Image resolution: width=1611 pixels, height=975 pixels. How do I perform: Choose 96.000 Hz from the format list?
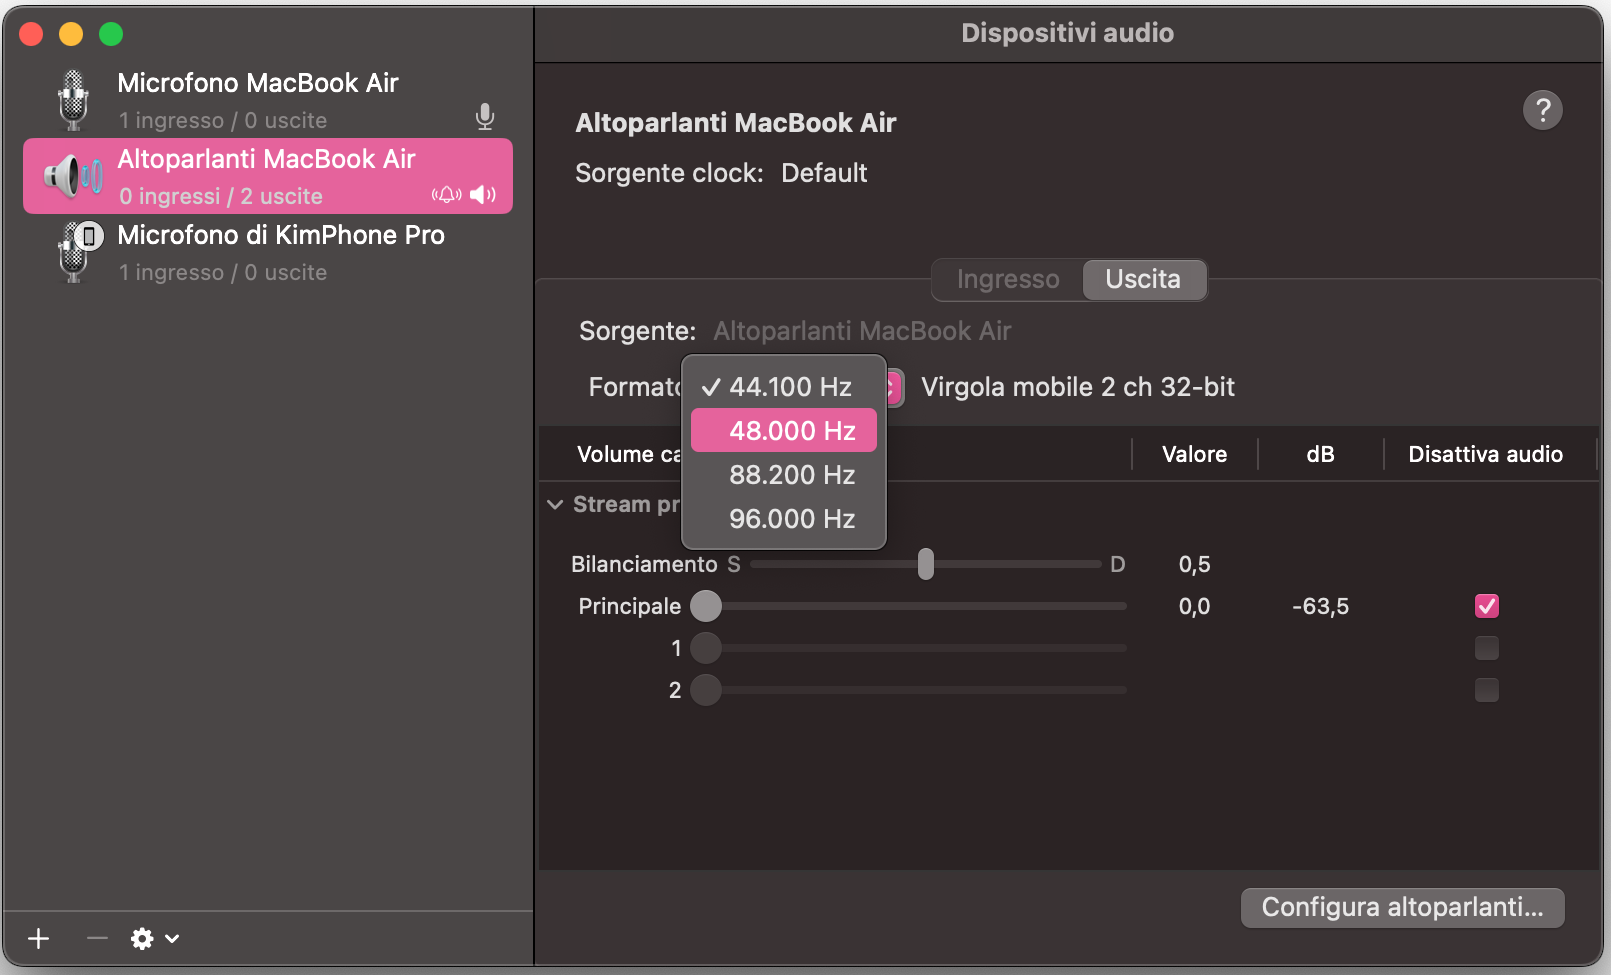791,518
